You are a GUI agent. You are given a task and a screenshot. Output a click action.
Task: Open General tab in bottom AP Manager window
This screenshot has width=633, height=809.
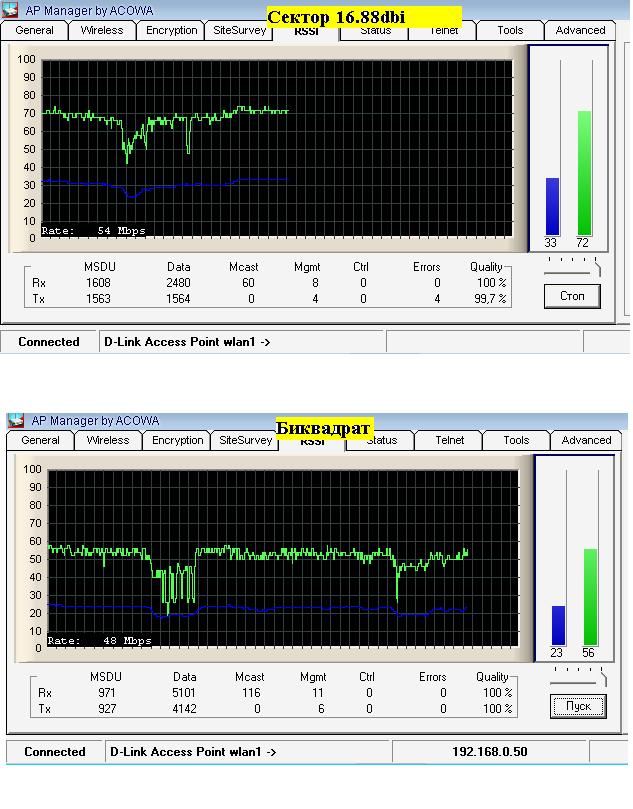click(x=40, y=441)
